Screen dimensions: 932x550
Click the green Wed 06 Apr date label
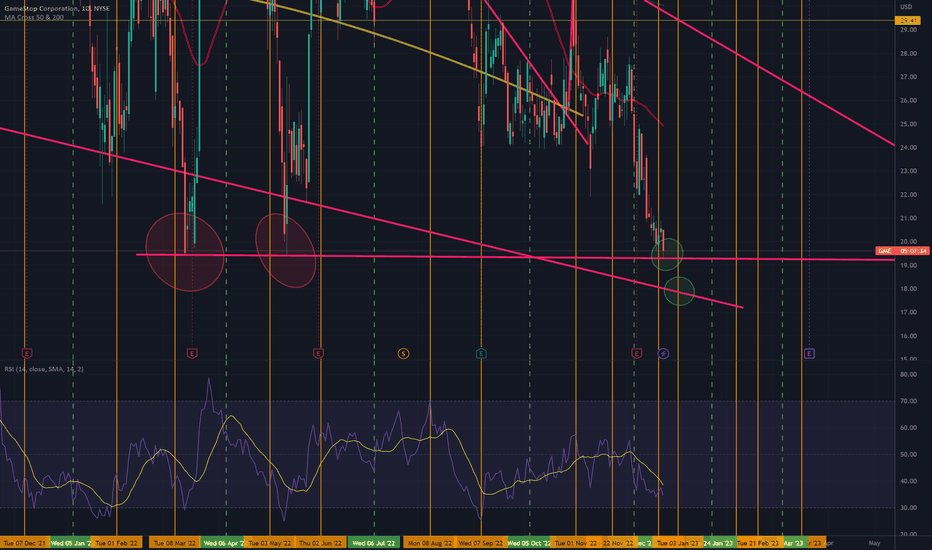[223, 543]
